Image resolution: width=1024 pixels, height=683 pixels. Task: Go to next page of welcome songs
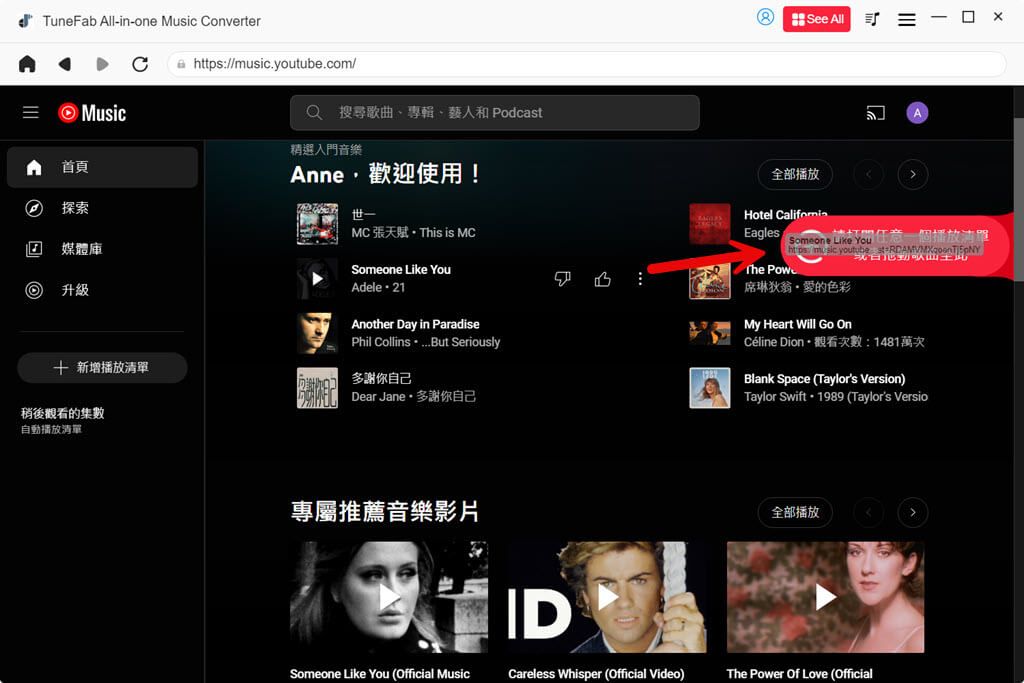(x=912, y=174)
